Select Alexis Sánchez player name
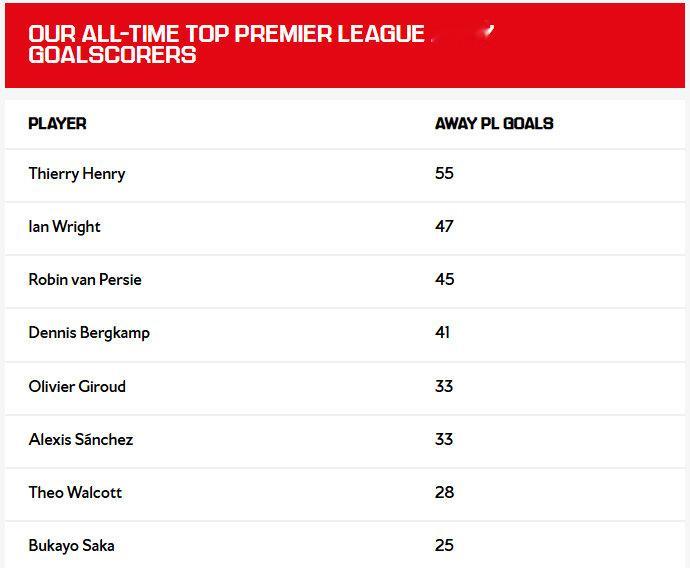Viewport: 690px width, 568px height. 81,440
